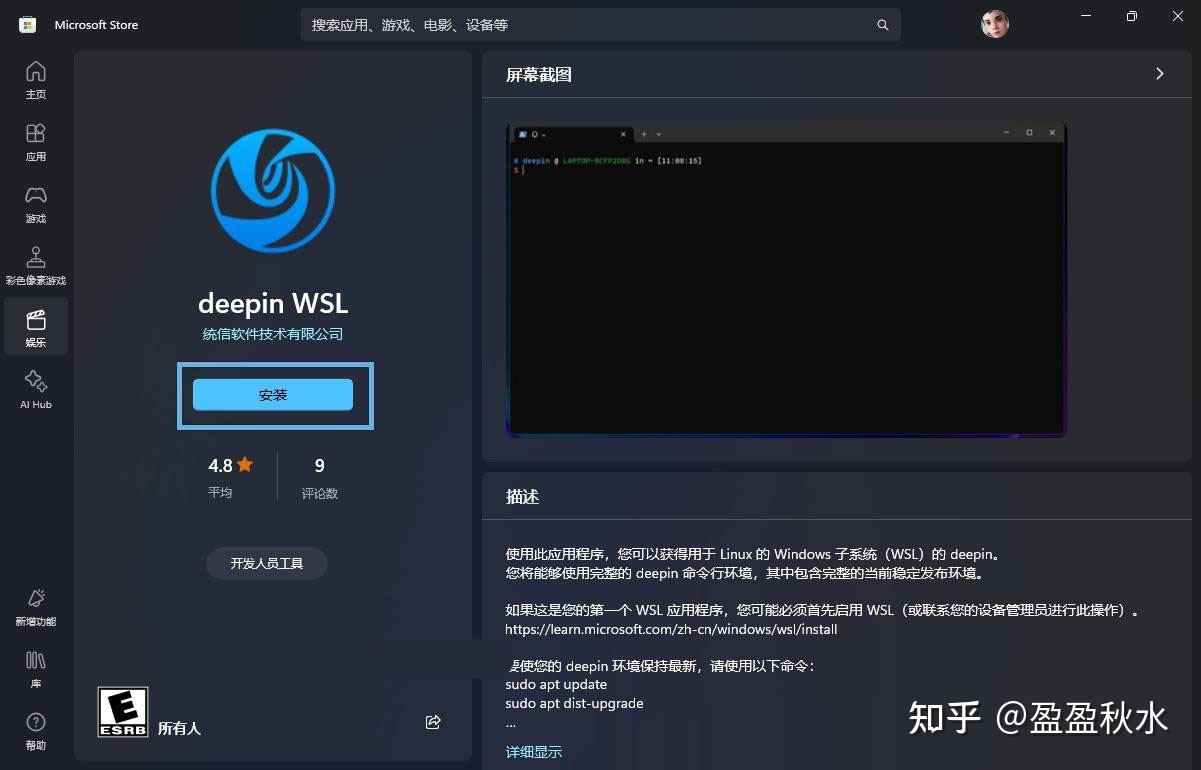Open the 主页 home section

click(35, 80)
